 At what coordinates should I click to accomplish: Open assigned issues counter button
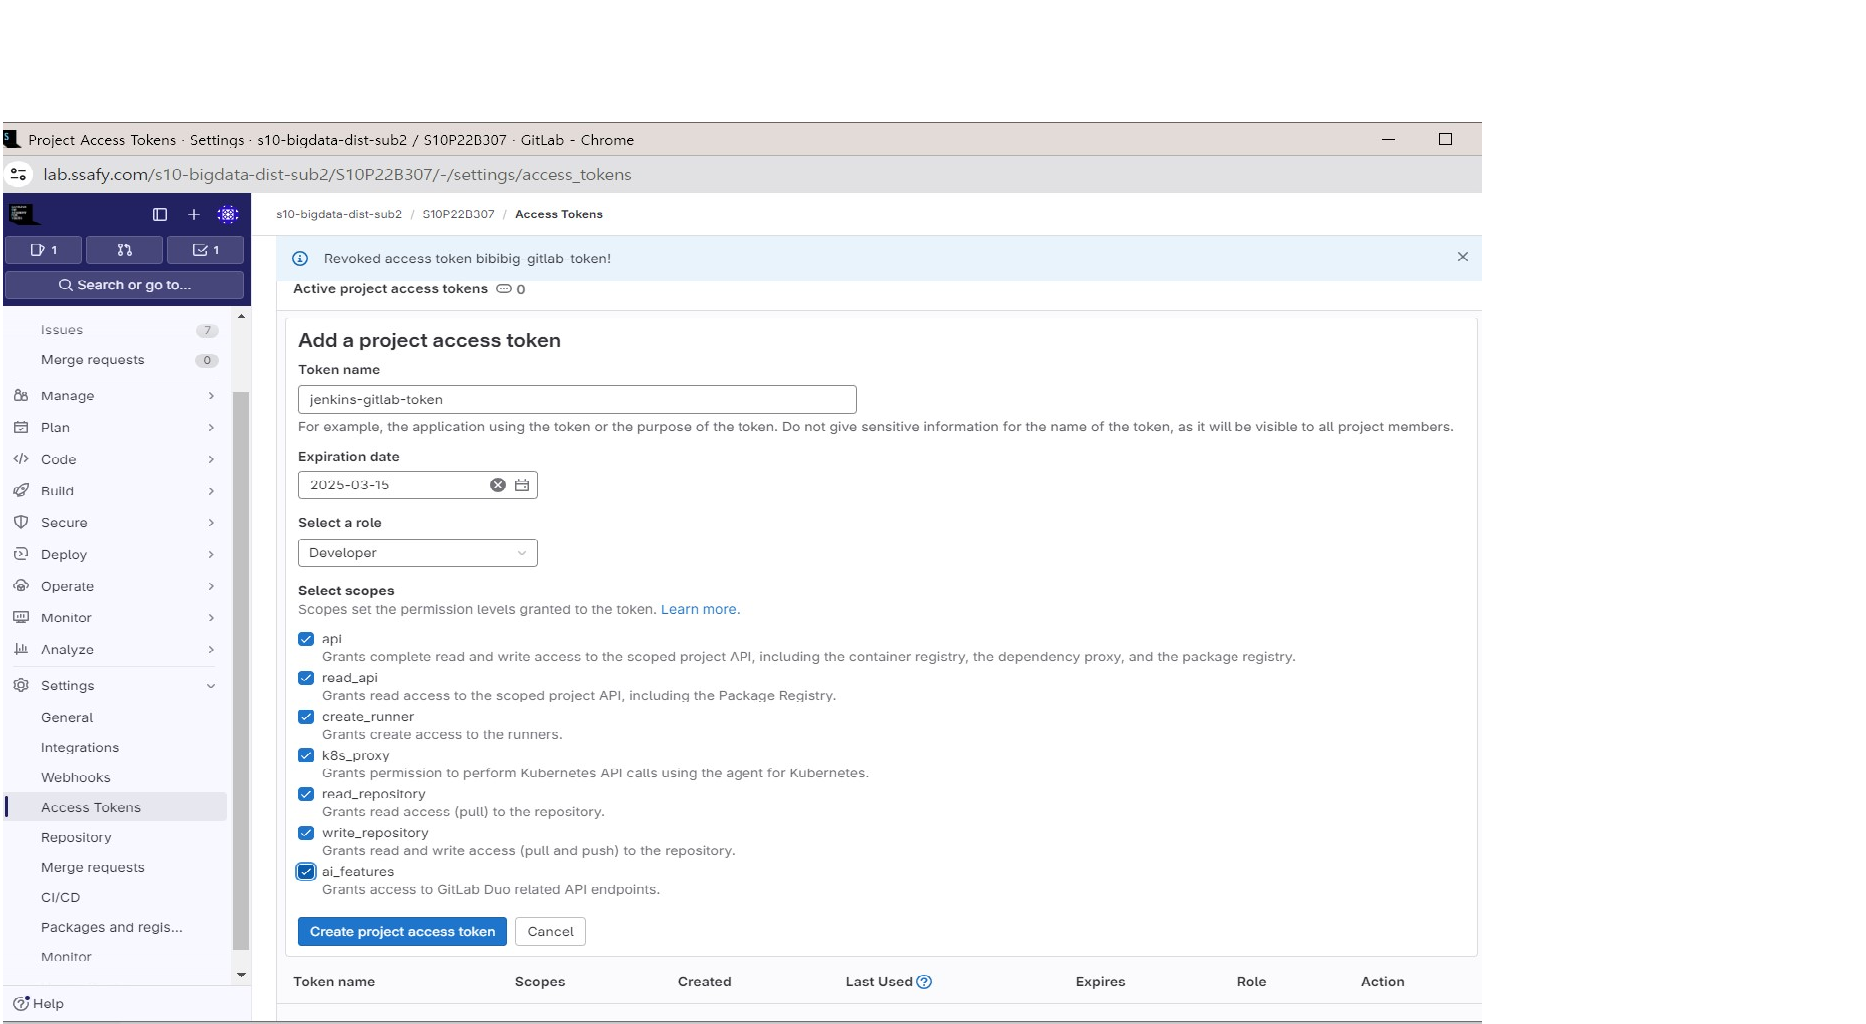pos(44,250)
